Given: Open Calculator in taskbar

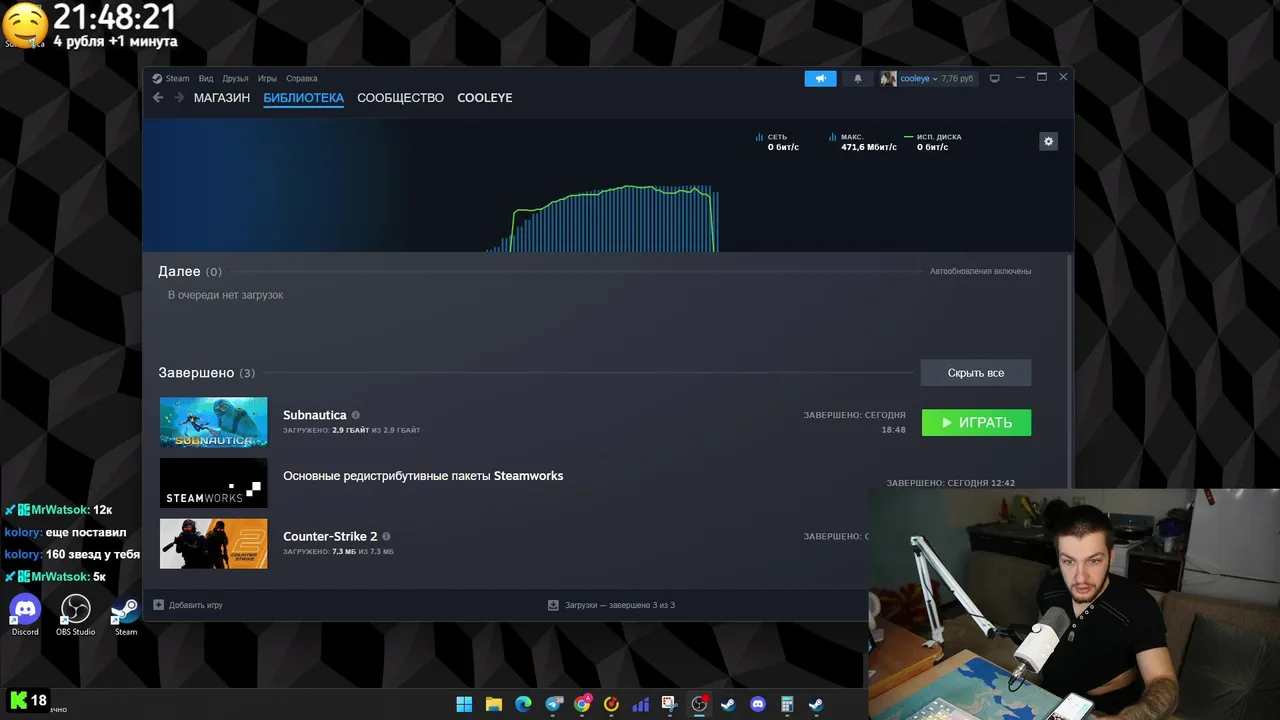Looking at the screenshot, I should tap(787, 704).
